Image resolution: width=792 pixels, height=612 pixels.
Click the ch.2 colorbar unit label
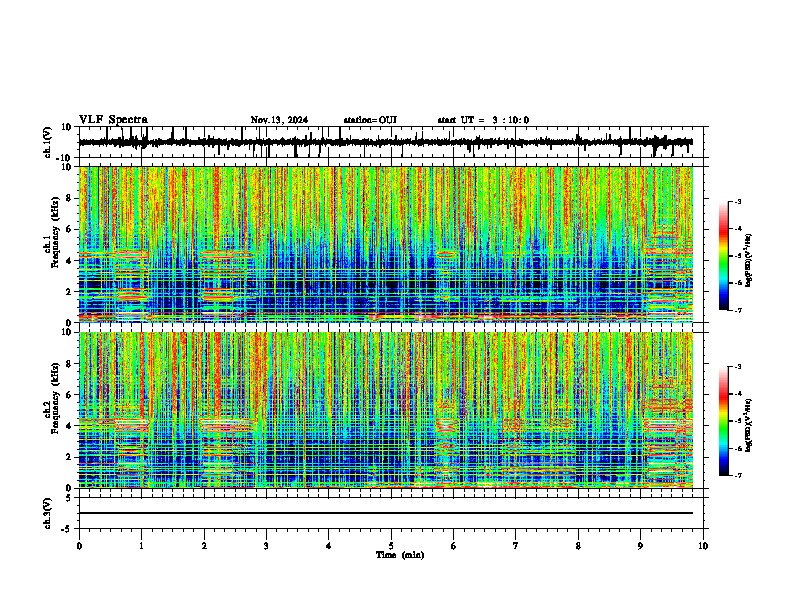(x=748, y=426)
